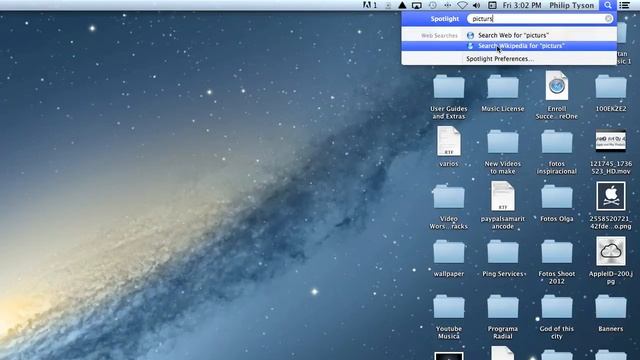Screen dimensions: 640x360
Task: Select the Enroll Succe...reOne web file
Action: click(x=557, y=86)
